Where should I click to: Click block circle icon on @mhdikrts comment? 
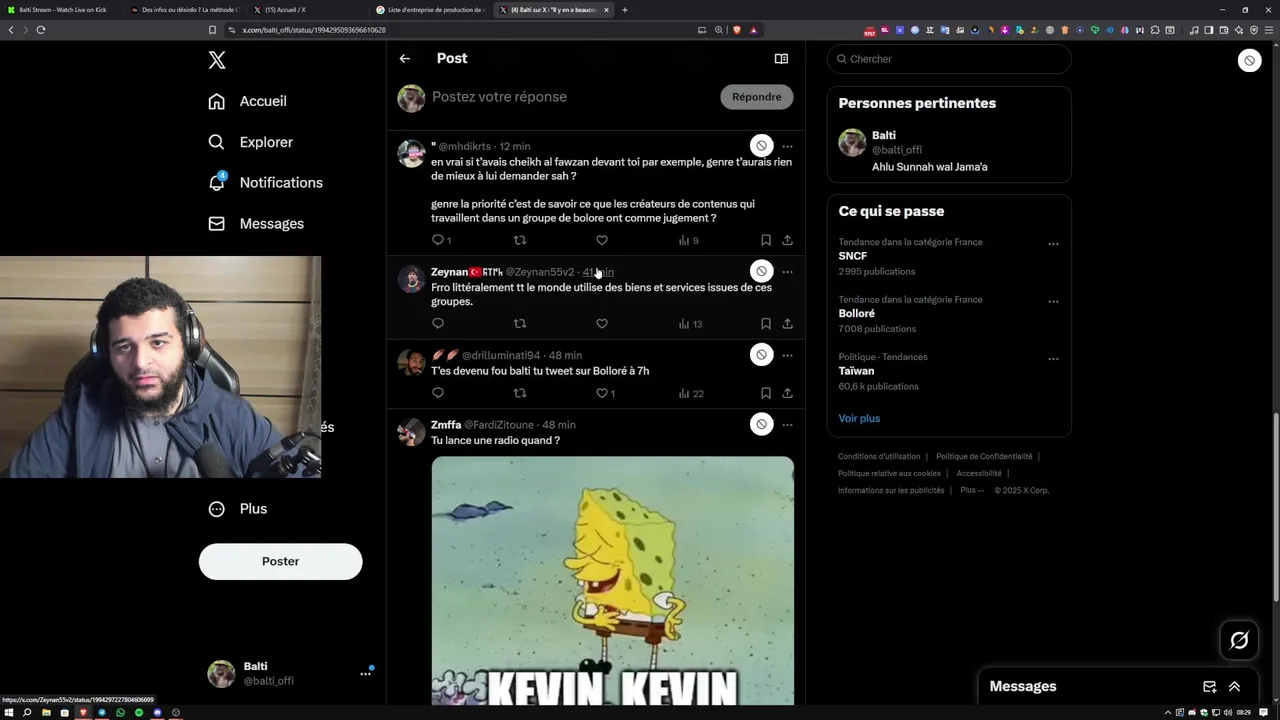(761, 146)
